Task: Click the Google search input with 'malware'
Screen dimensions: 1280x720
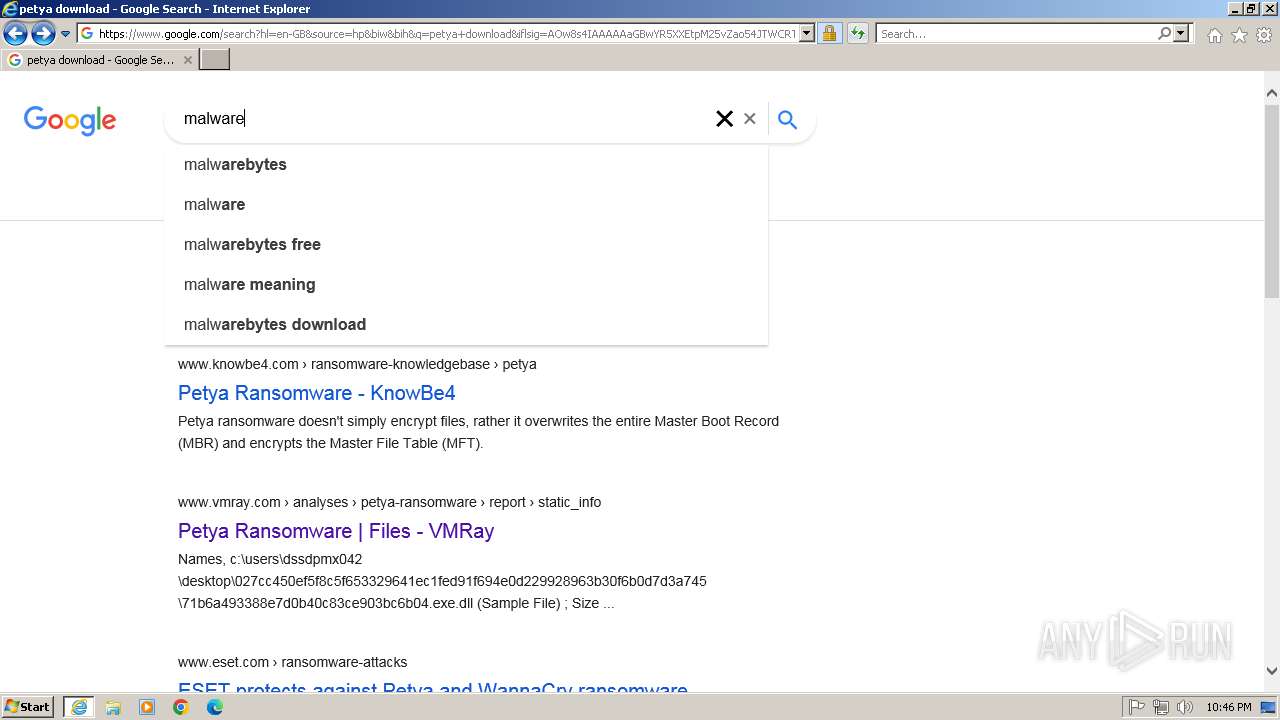Action: [x=440, y=119]
